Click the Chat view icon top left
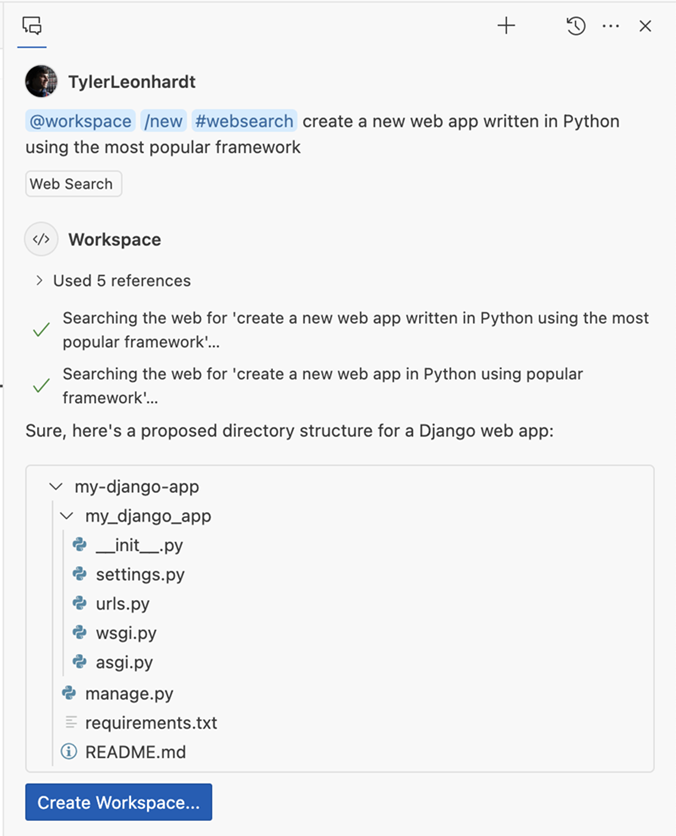This screenshot has height=836, width=676. (31, 27)
